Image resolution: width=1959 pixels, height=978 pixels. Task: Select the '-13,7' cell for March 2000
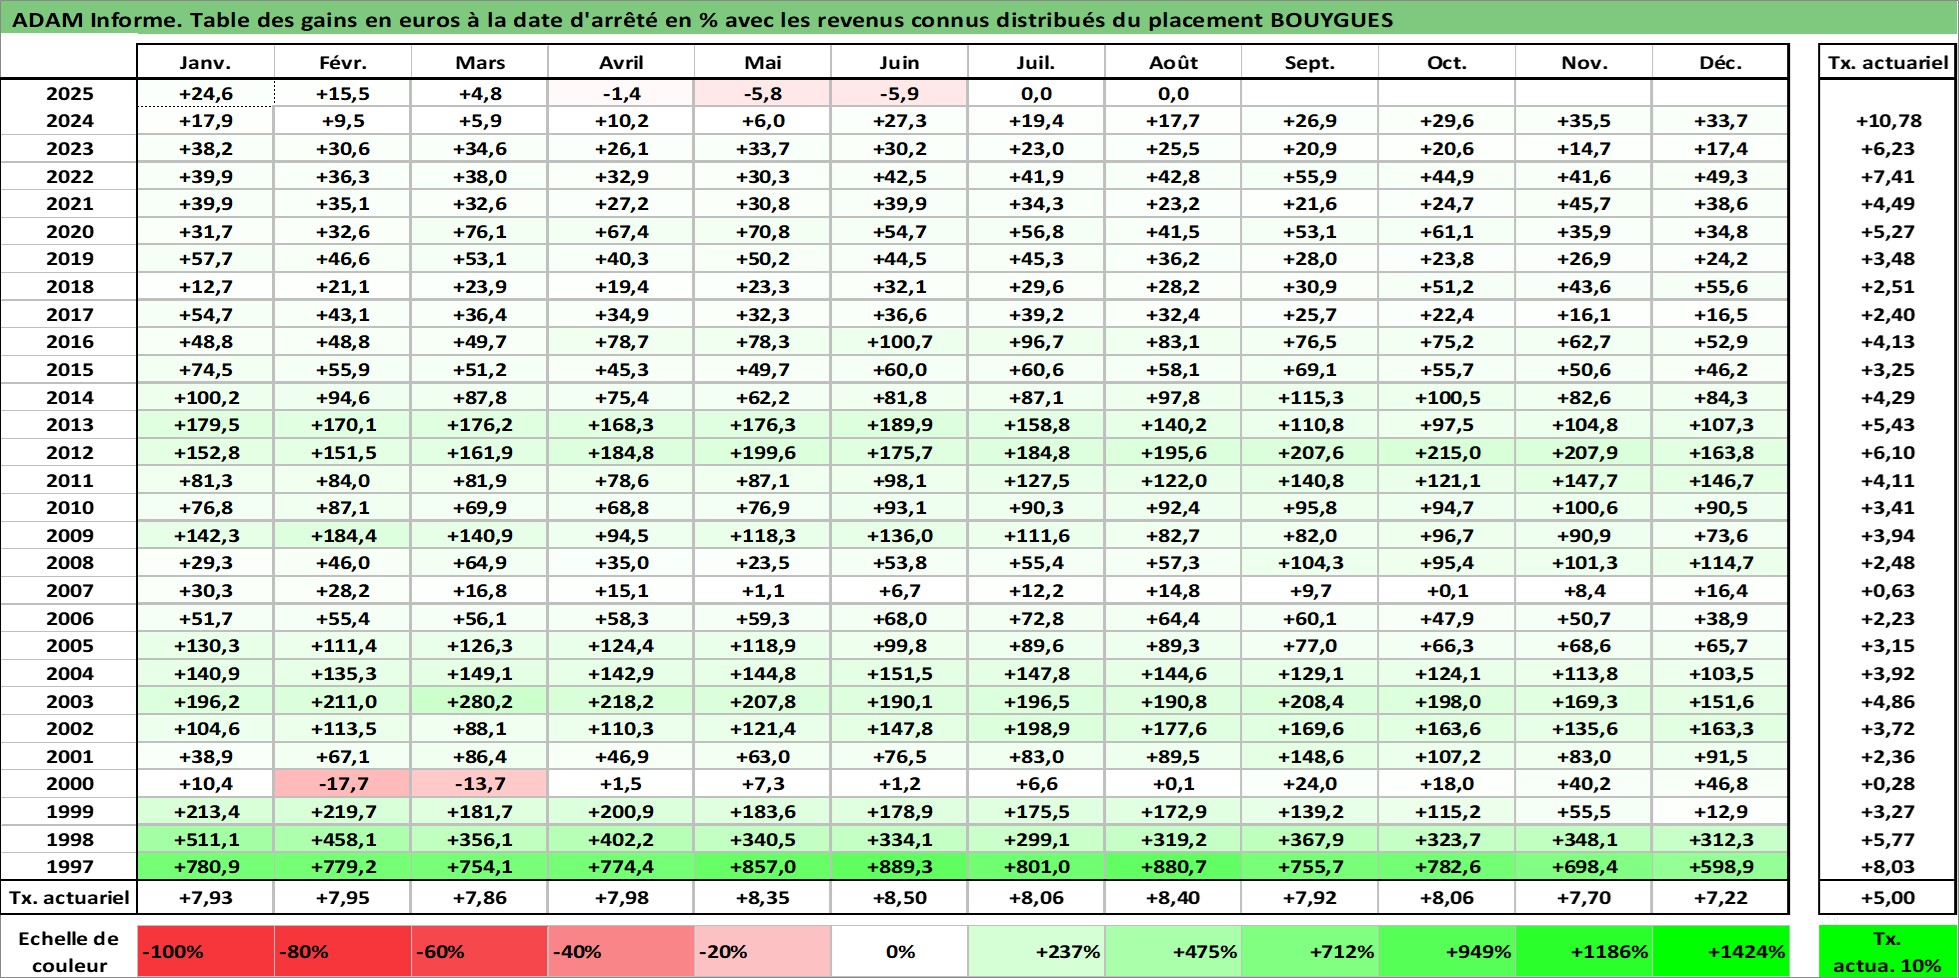point(480,784)
